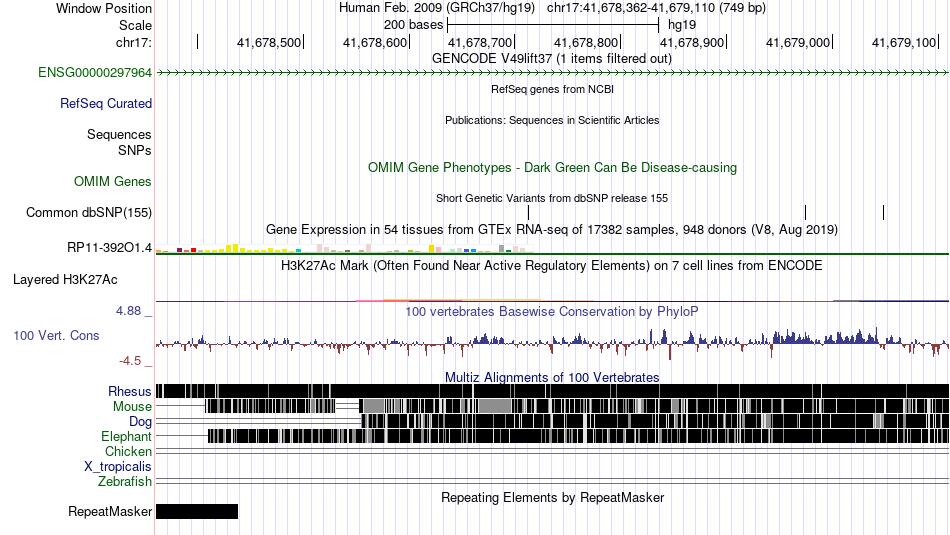
Task: Select the Mouse alignment row label
Action: point(132,407)
